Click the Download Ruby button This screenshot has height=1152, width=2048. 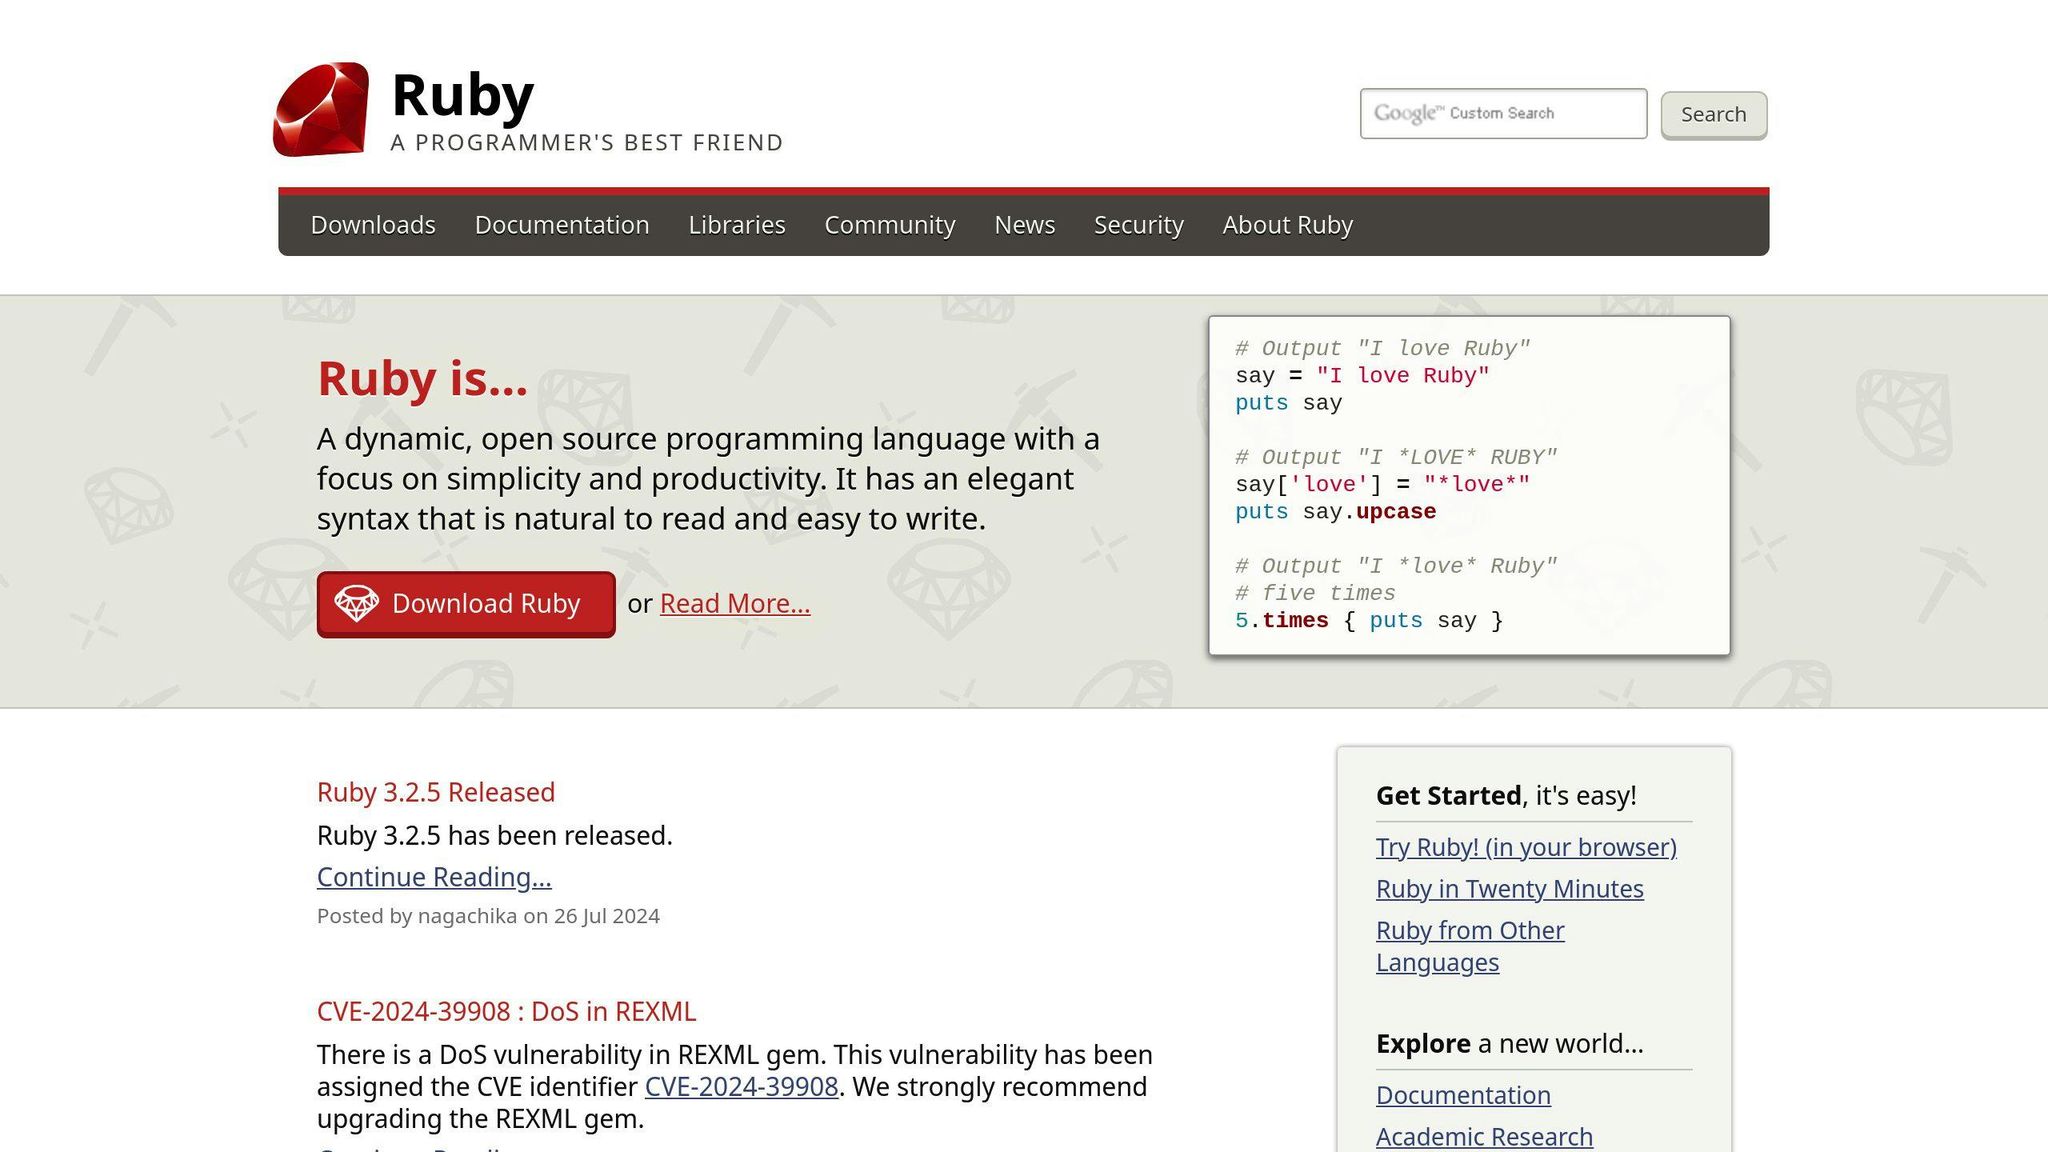tap(466, 604)
